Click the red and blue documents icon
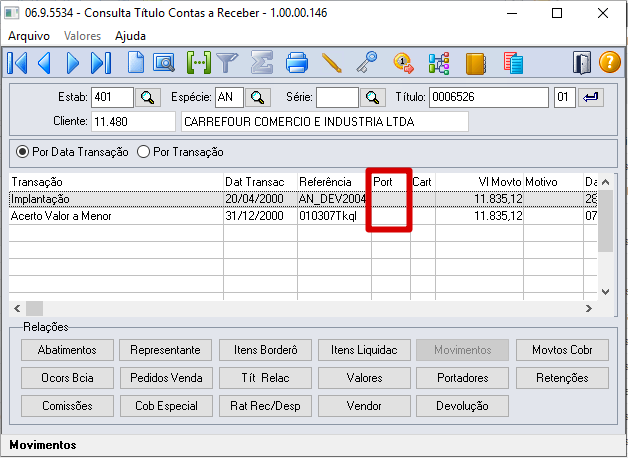 tap(513, 63)
